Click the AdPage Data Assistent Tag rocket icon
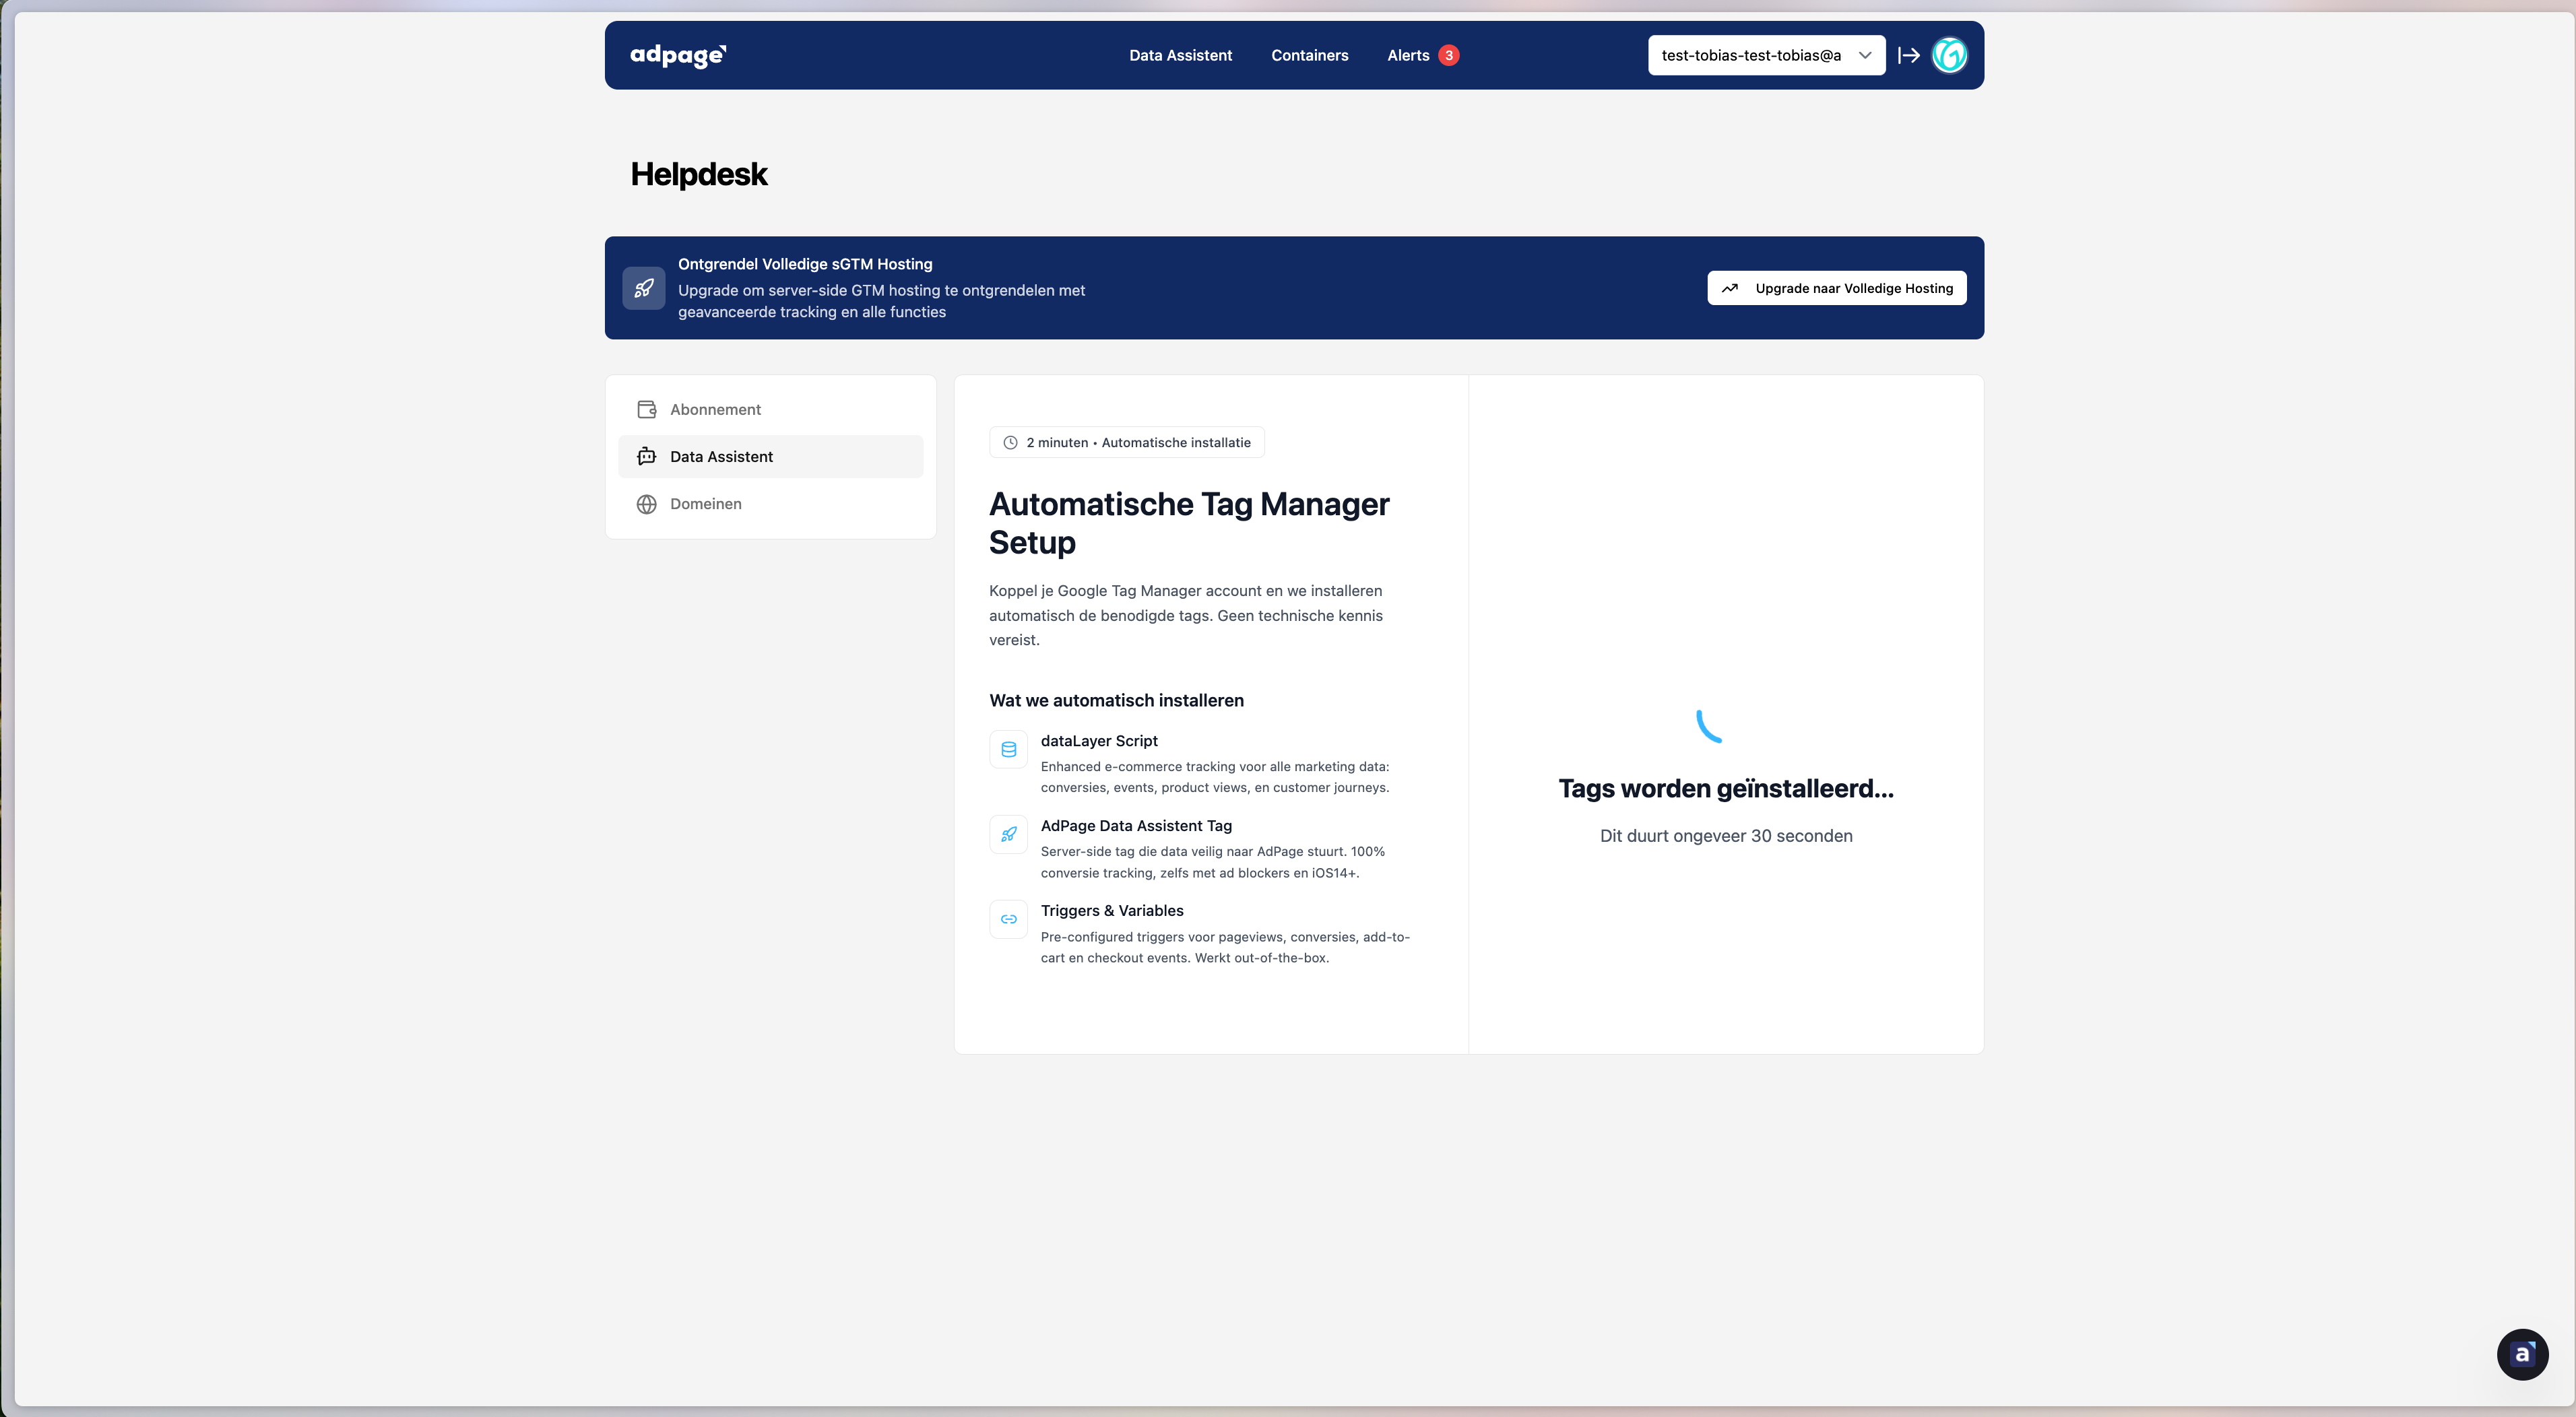Image resolution: width=2576 pixels, height=1417 pixels. [1008, 834]
